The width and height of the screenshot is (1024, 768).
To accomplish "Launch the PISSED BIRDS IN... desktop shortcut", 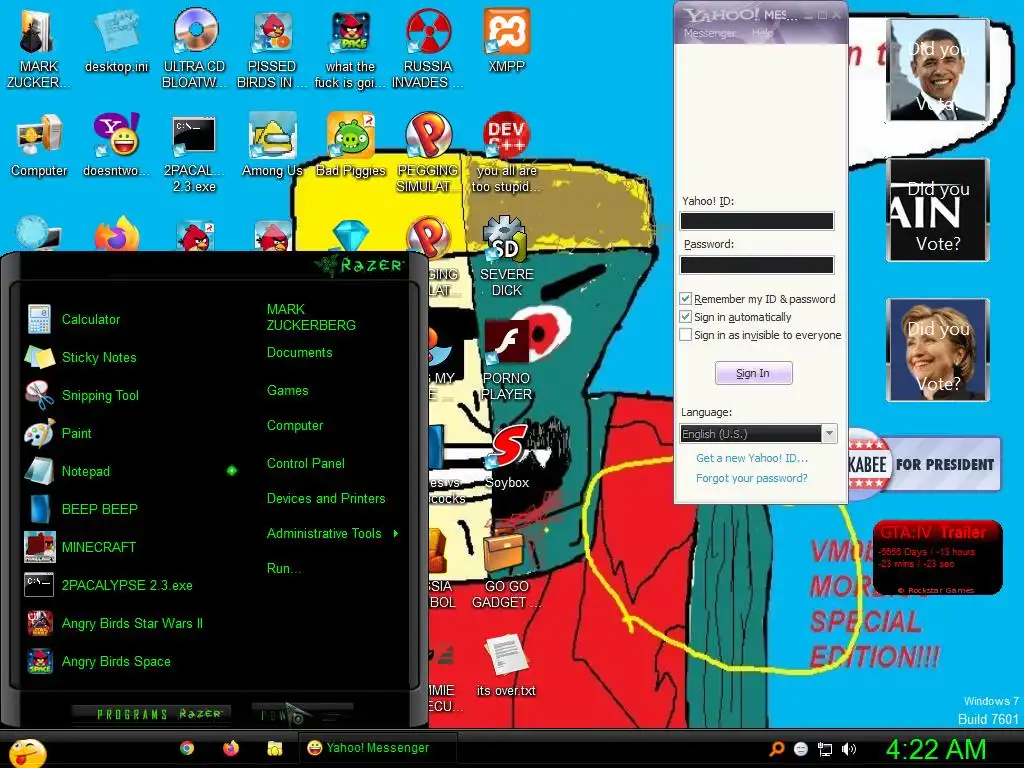I will [272, 48].
